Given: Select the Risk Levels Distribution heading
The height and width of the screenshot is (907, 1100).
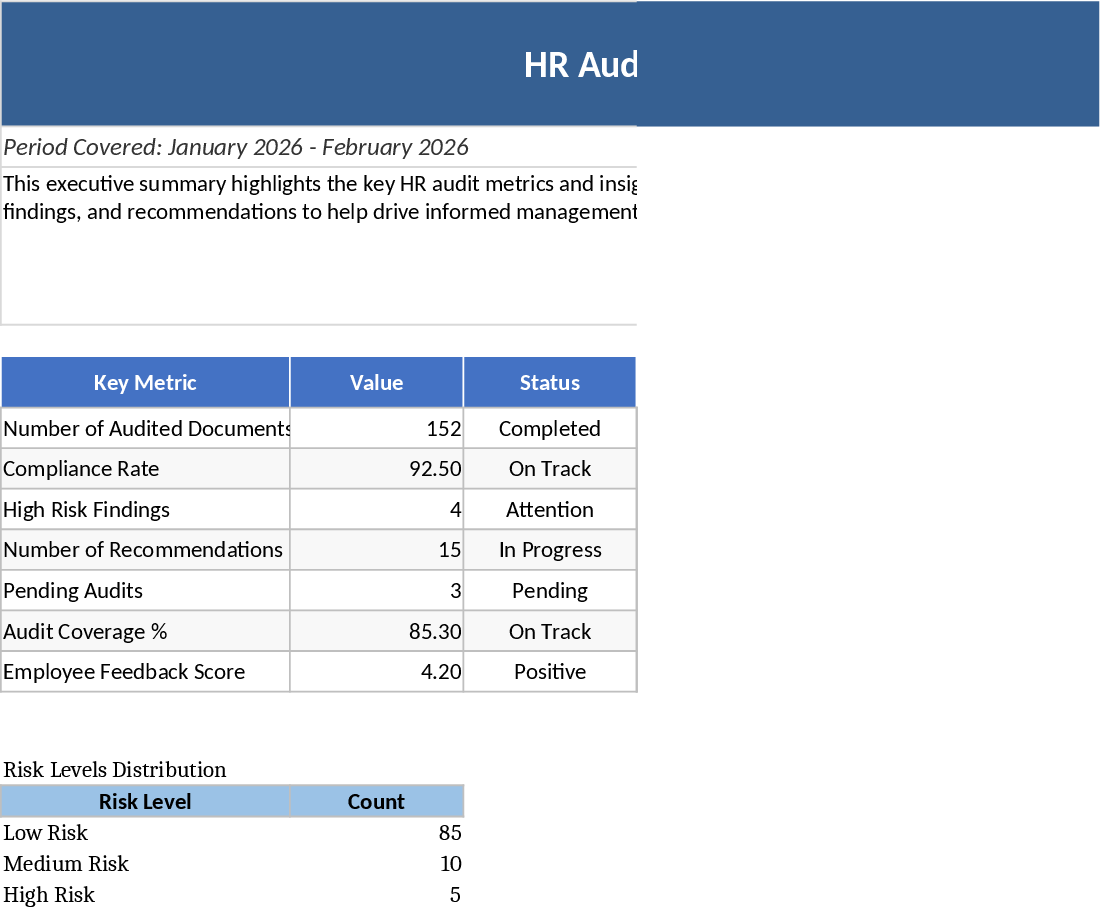Looking at the screenshot, I should pos(115,769).
